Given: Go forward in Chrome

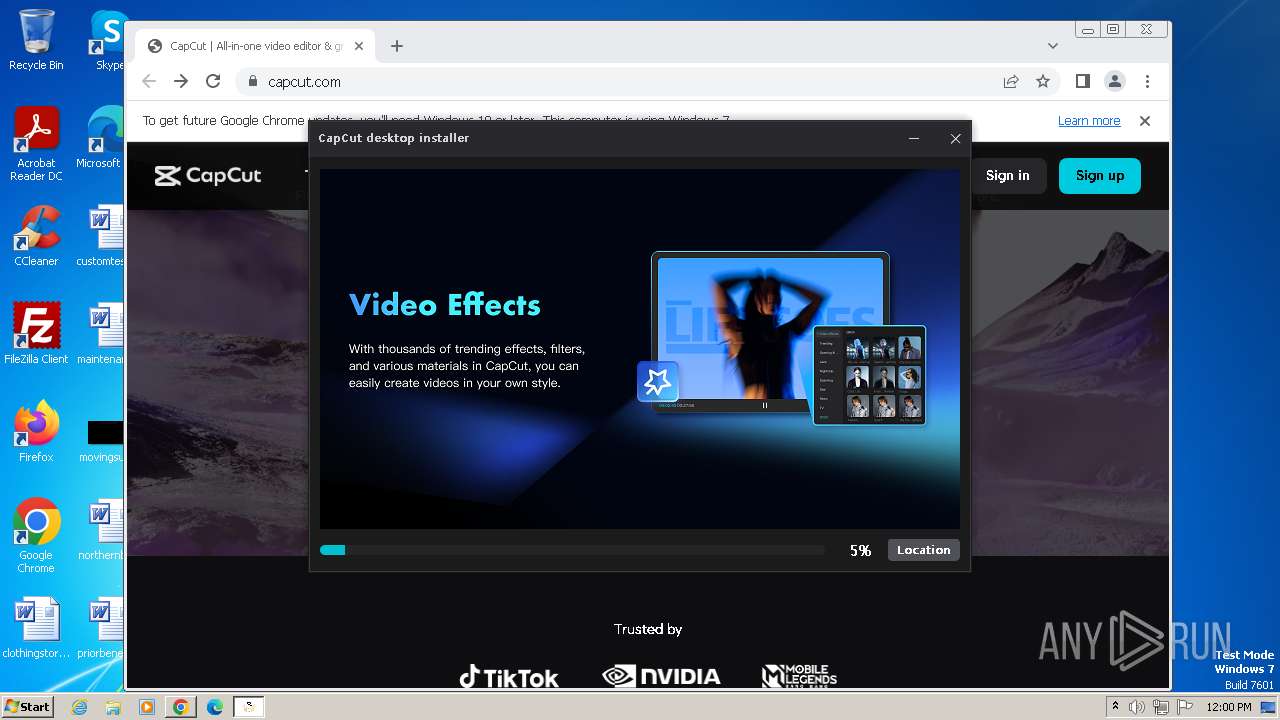Looking at the screenshot, I should click(181, 82).
